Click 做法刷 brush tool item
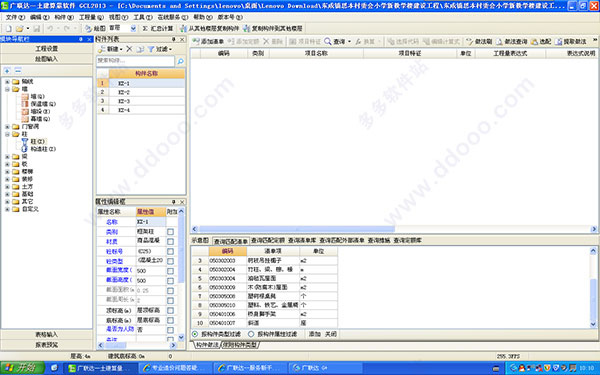Viewport: 600px width, 375px height. 479,41
